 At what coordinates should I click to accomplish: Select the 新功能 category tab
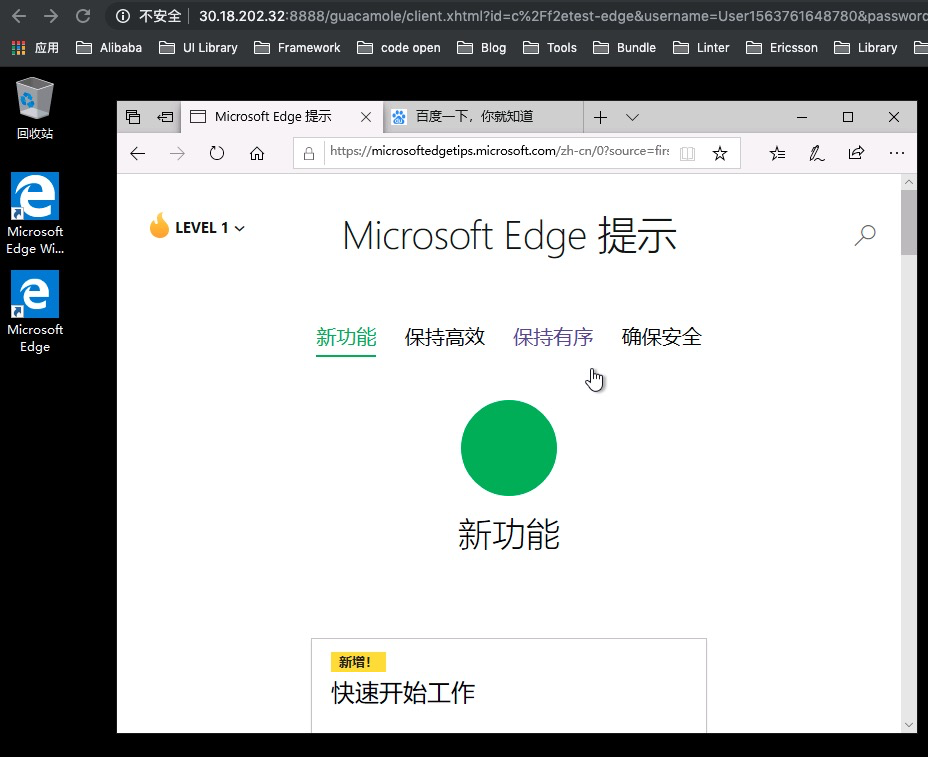pyautogui.click(x=346, y=337)
